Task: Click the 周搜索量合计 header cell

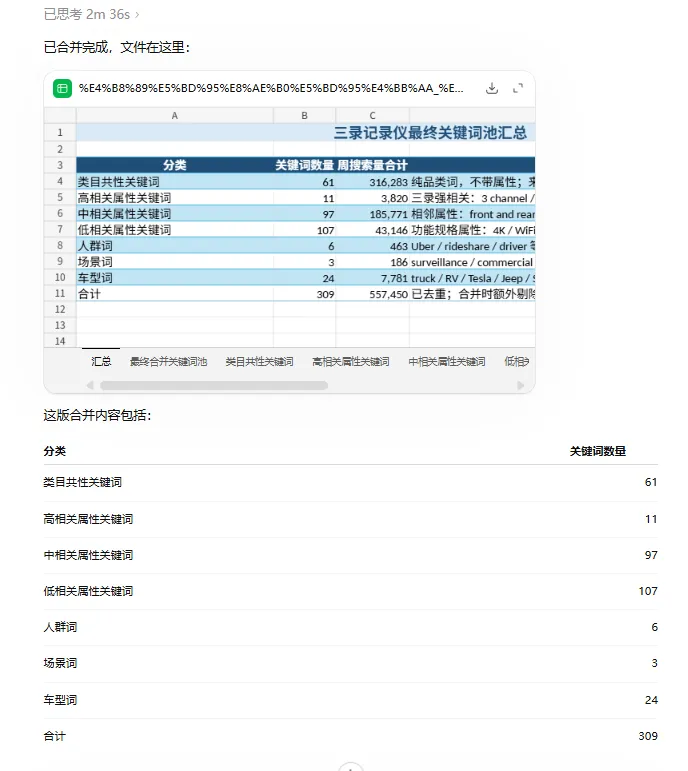Action: [372, 165]
